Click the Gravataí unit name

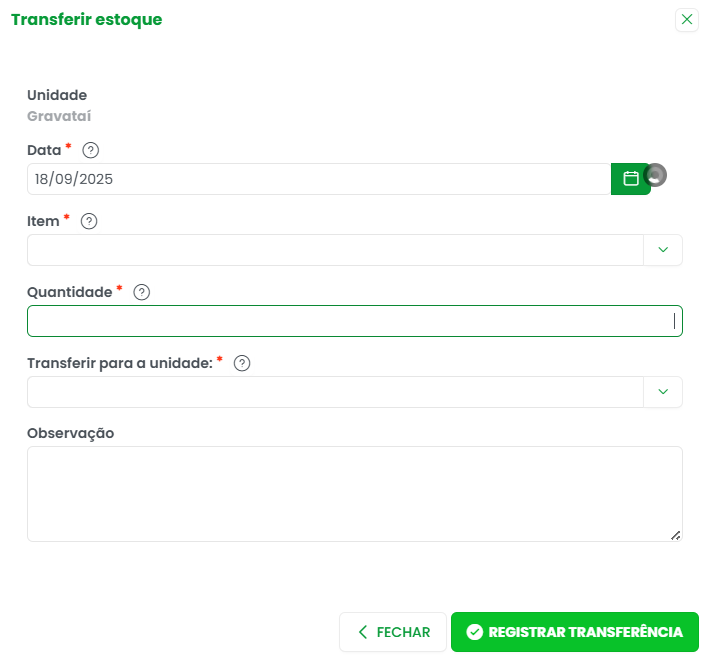point(59,116)
